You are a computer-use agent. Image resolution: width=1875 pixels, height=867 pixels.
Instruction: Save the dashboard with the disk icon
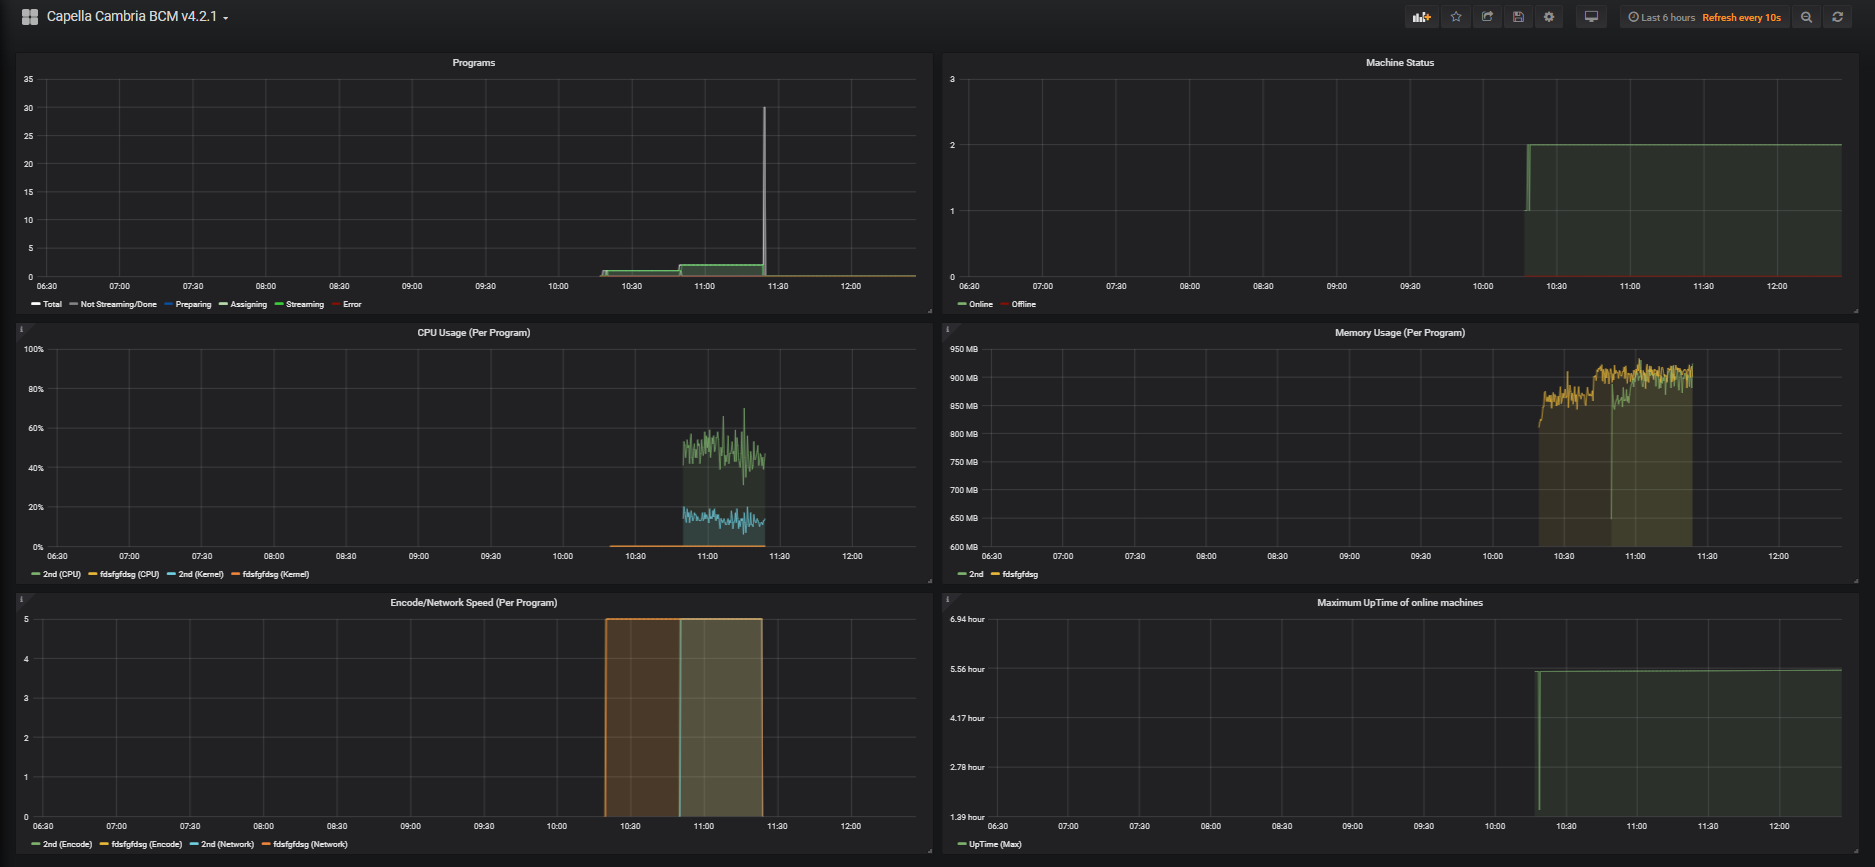coord(1518,17)
